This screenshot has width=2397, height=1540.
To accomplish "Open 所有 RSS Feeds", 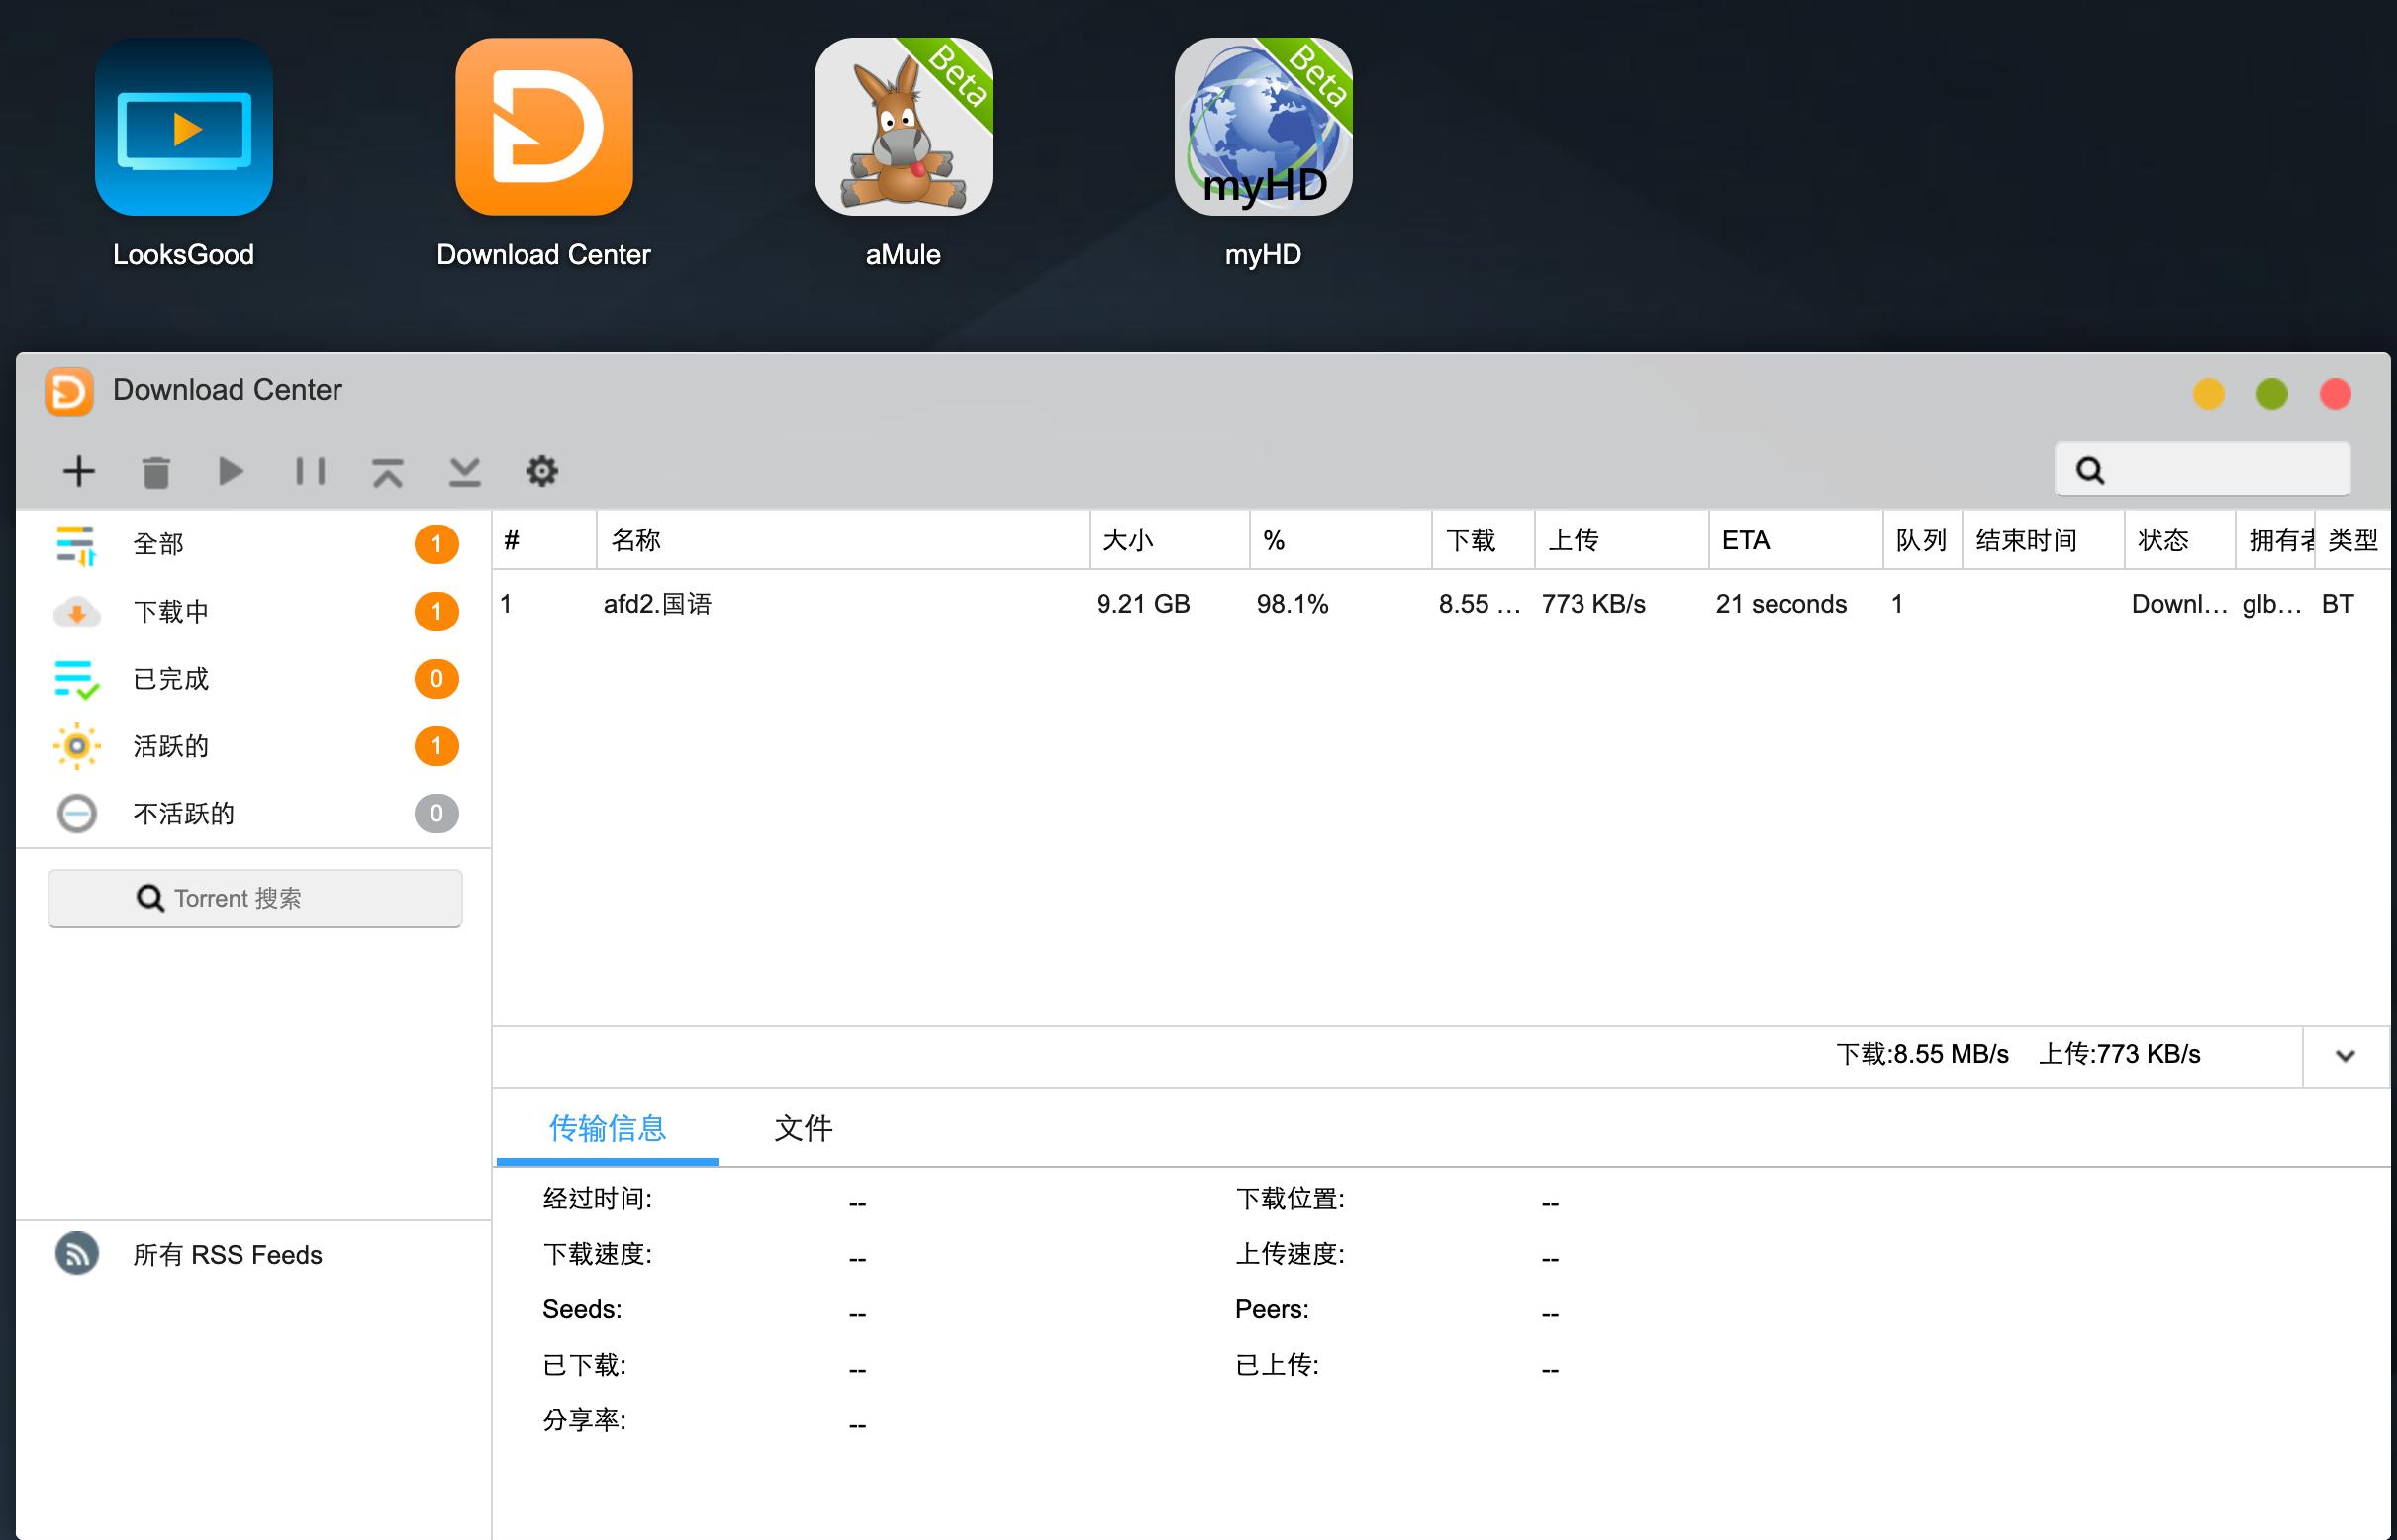I will 228,1254.
